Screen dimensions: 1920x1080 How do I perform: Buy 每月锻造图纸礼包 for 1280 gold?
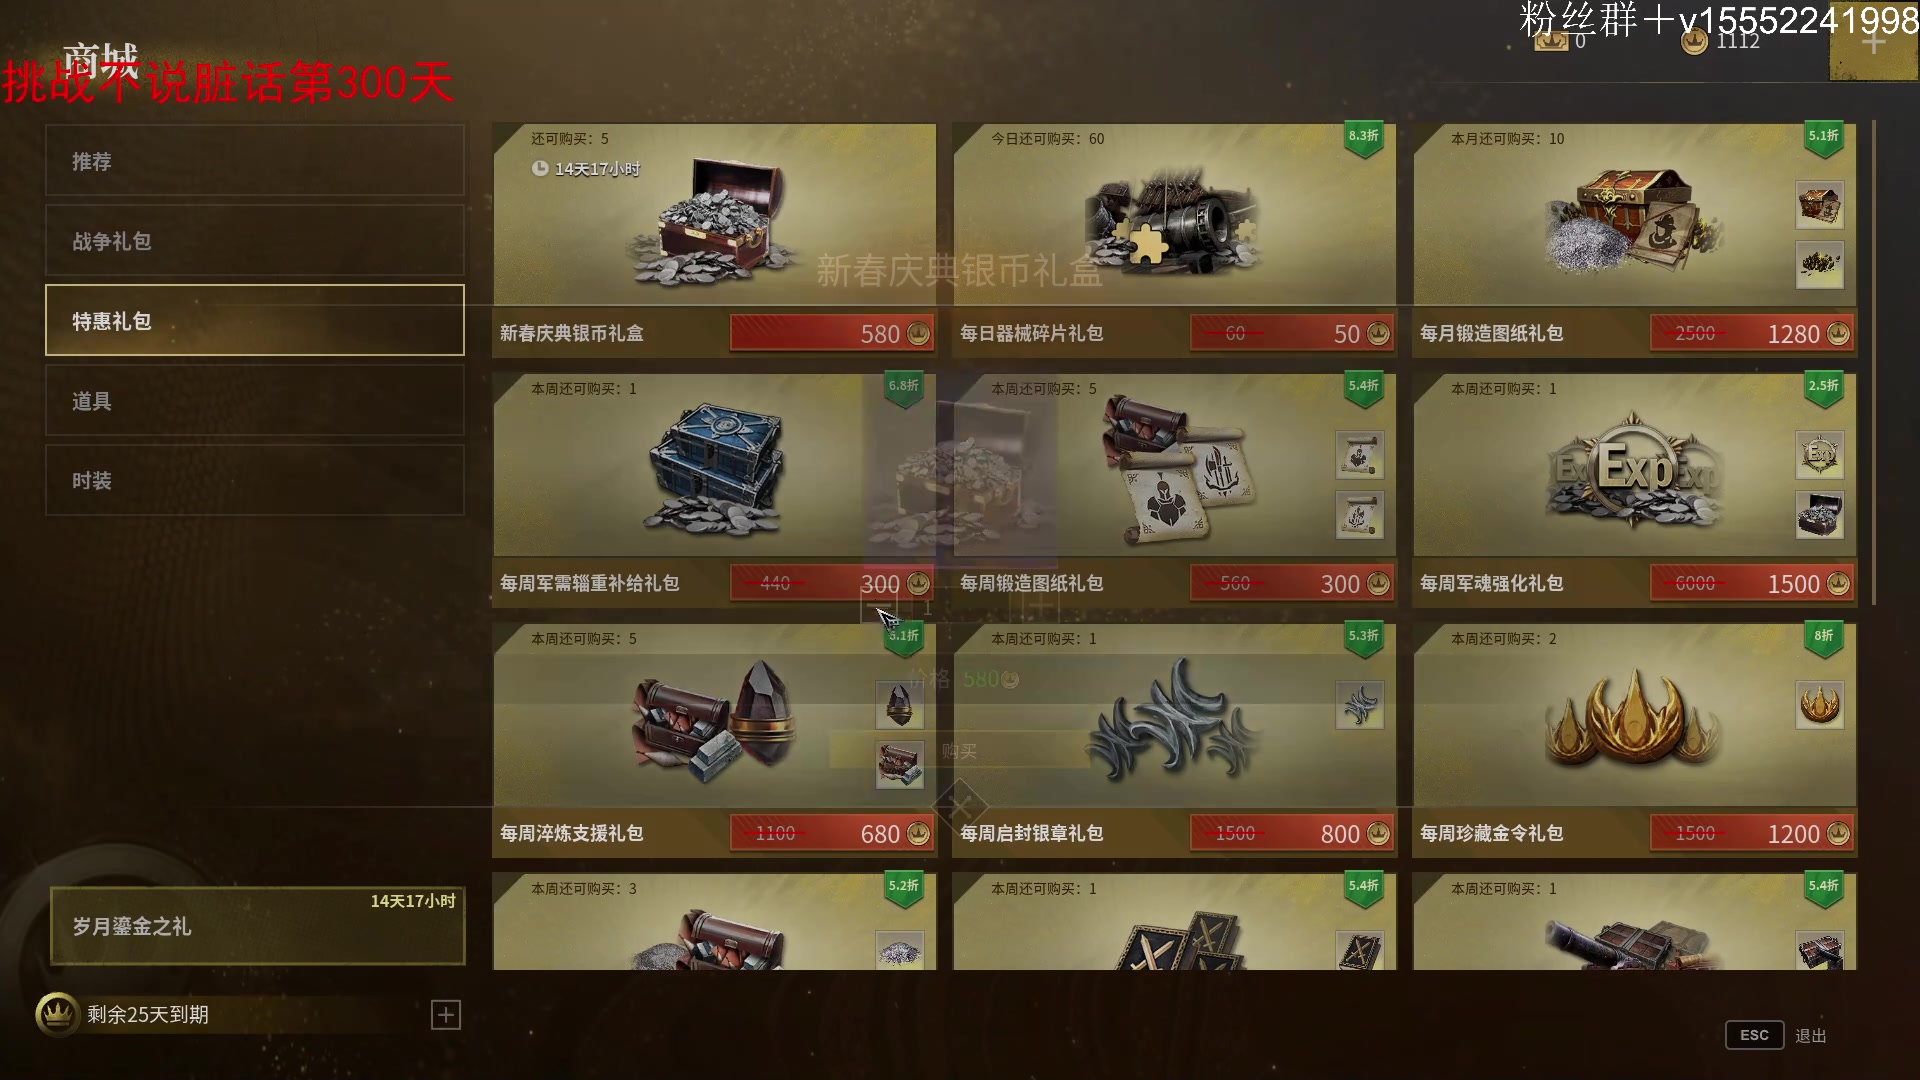coord(1752,334)
